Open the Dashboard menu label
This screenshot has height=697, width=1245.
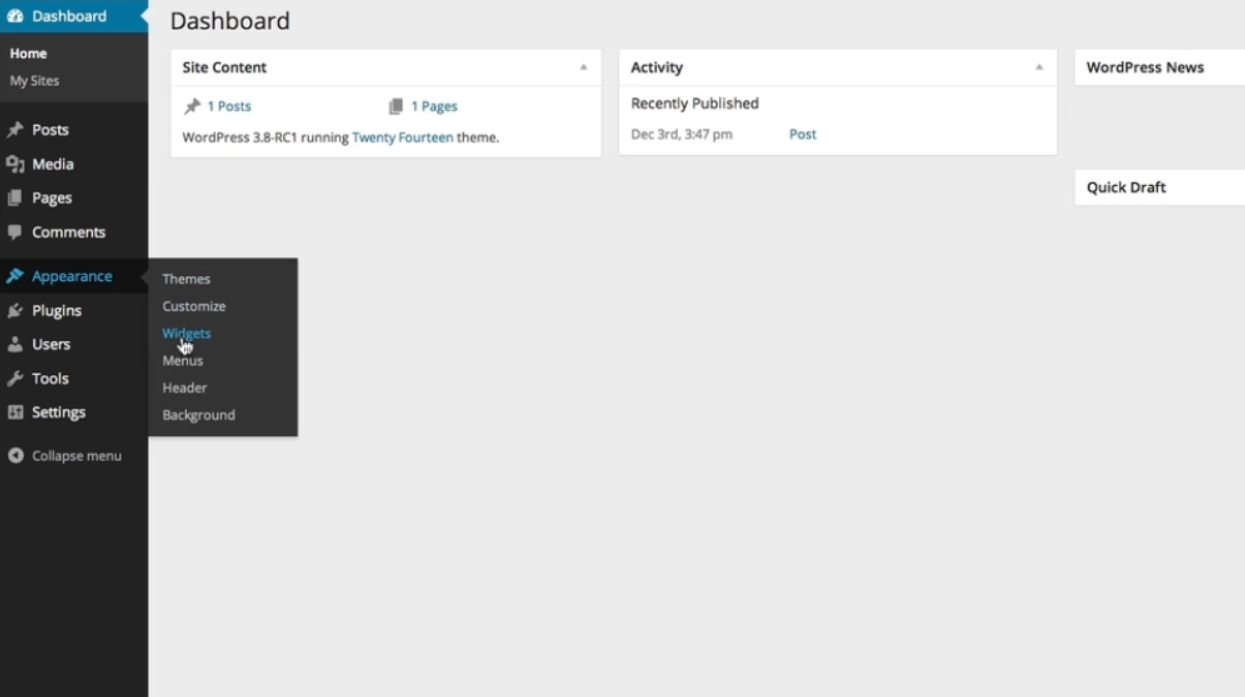pos(69,16)
